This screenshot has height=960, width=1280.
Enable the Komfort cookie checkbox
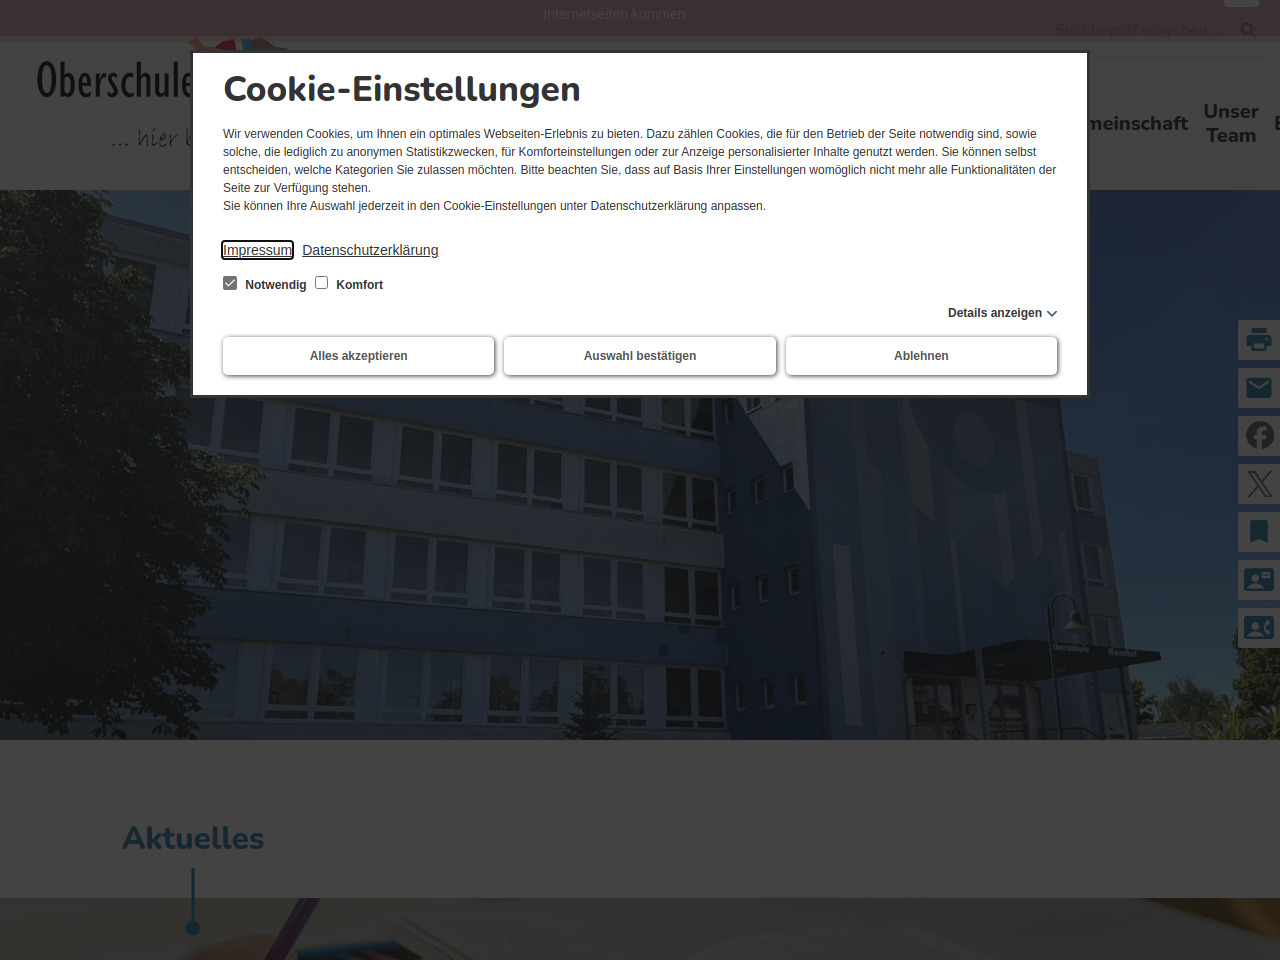coord(322,283)
